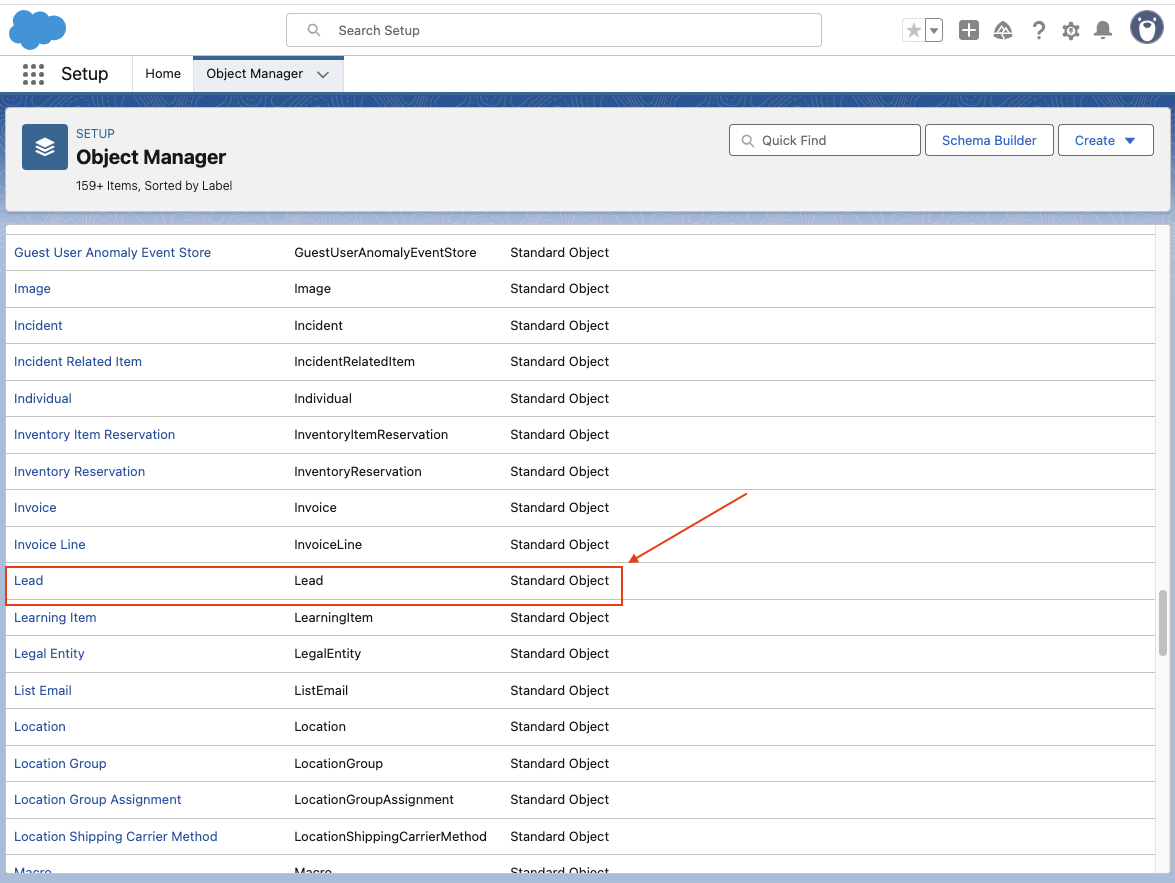Open the Trailhead guidance icon
The image size is (1175, 883).
click(1003, 31)
